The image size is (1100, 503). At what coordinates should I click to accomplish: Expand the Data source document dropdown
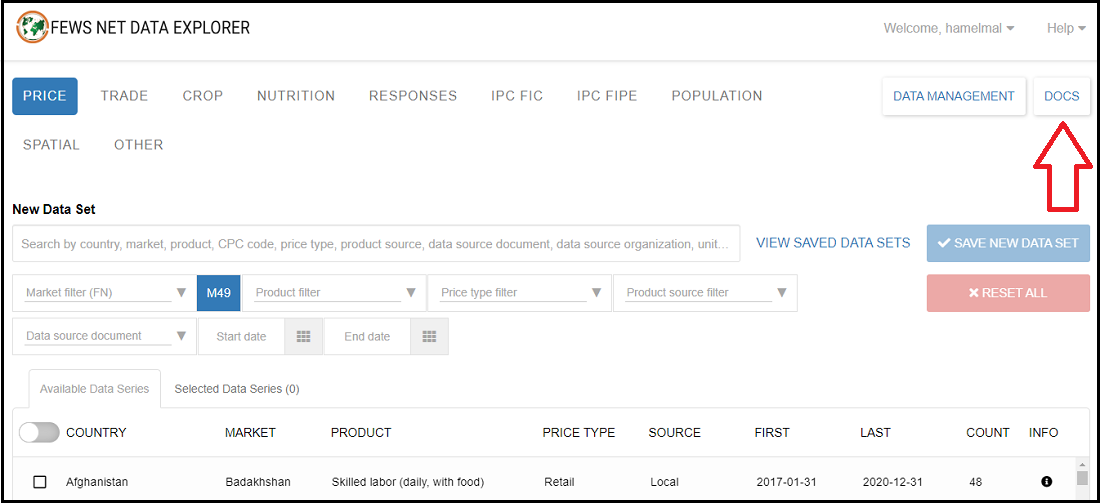(181, 337)
